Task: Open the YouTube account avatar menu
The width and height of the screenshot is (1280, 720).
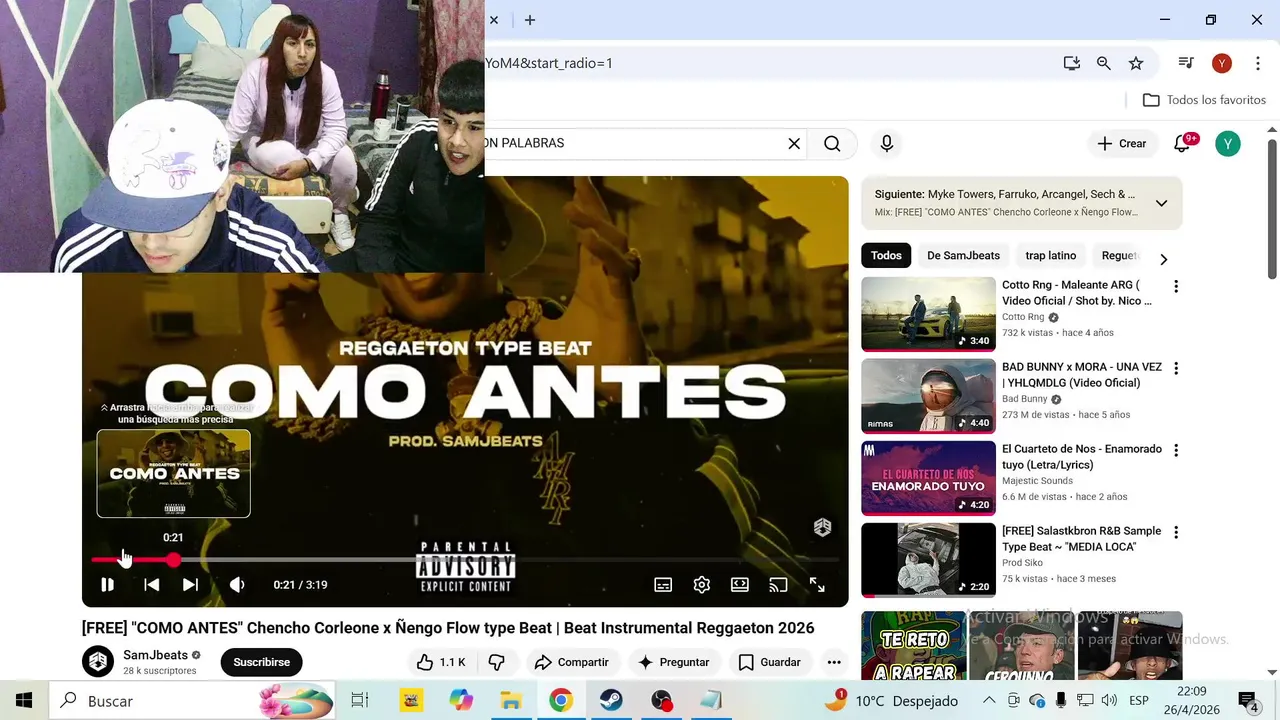Action: pos(1228,144)
